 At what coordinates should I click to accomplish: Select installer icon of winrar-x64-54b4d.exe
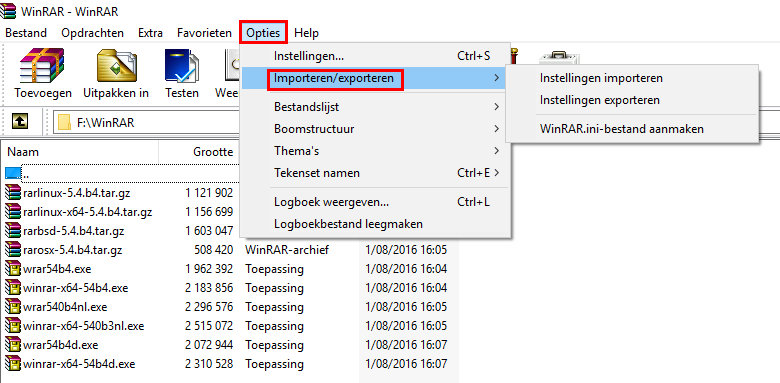[13, 364]
